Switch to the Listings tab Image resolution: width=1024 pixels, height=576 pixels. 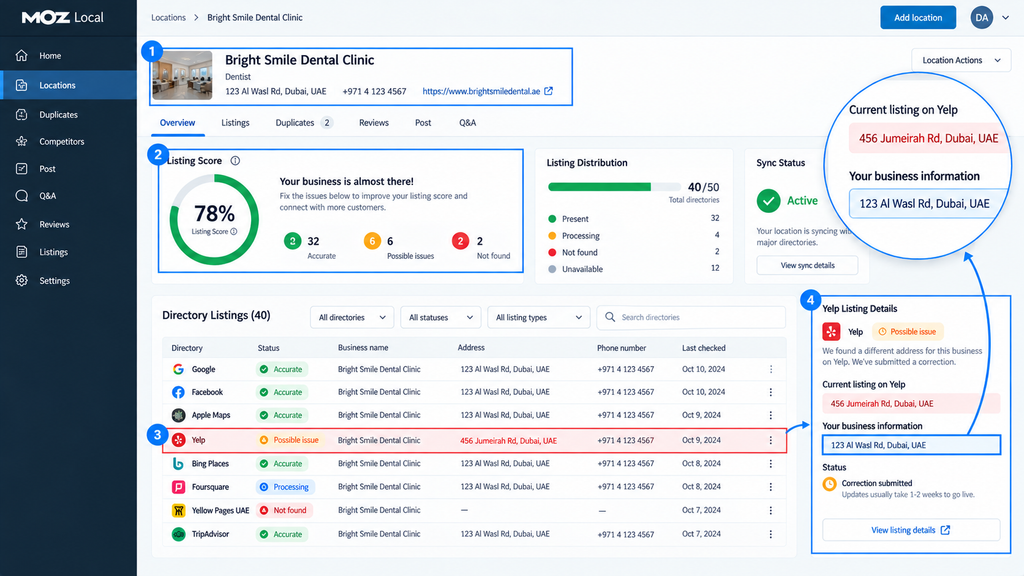235,123
